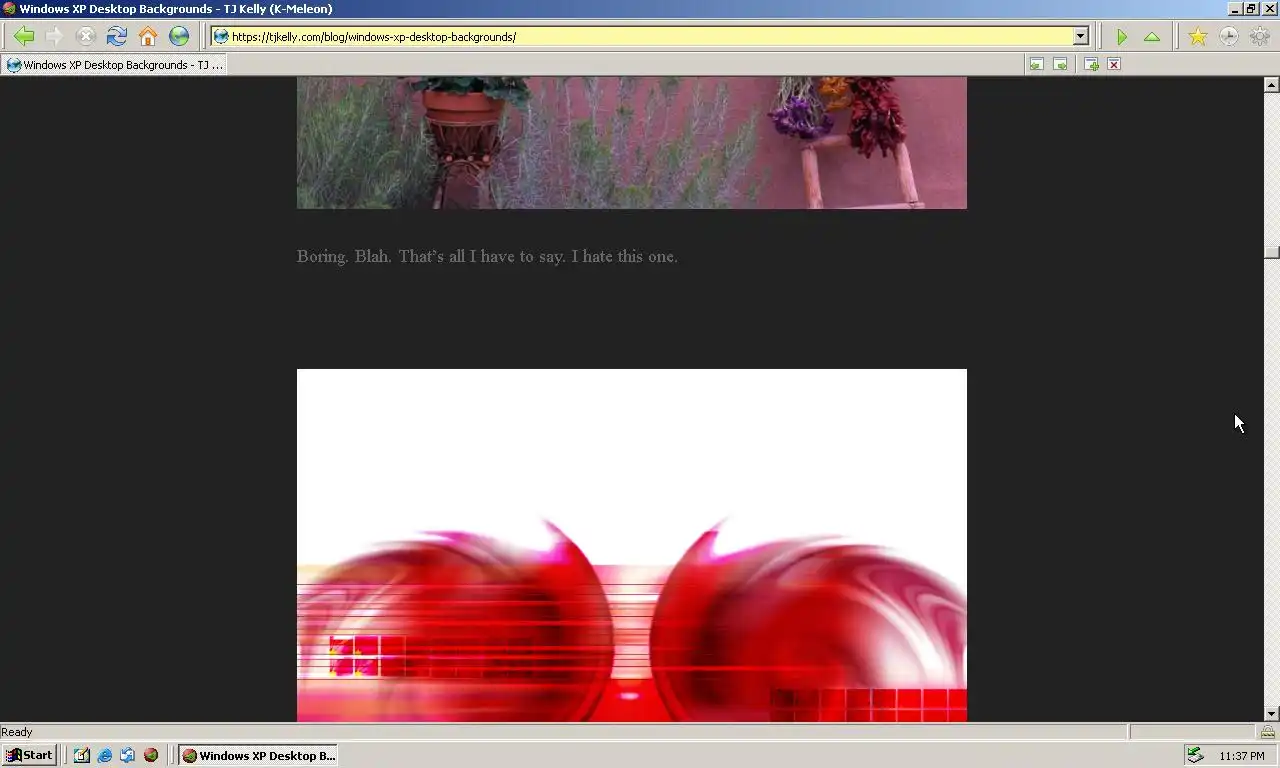The image size is (1280, 768).
Task: Open a new tab
Action: click(1091, 65)
